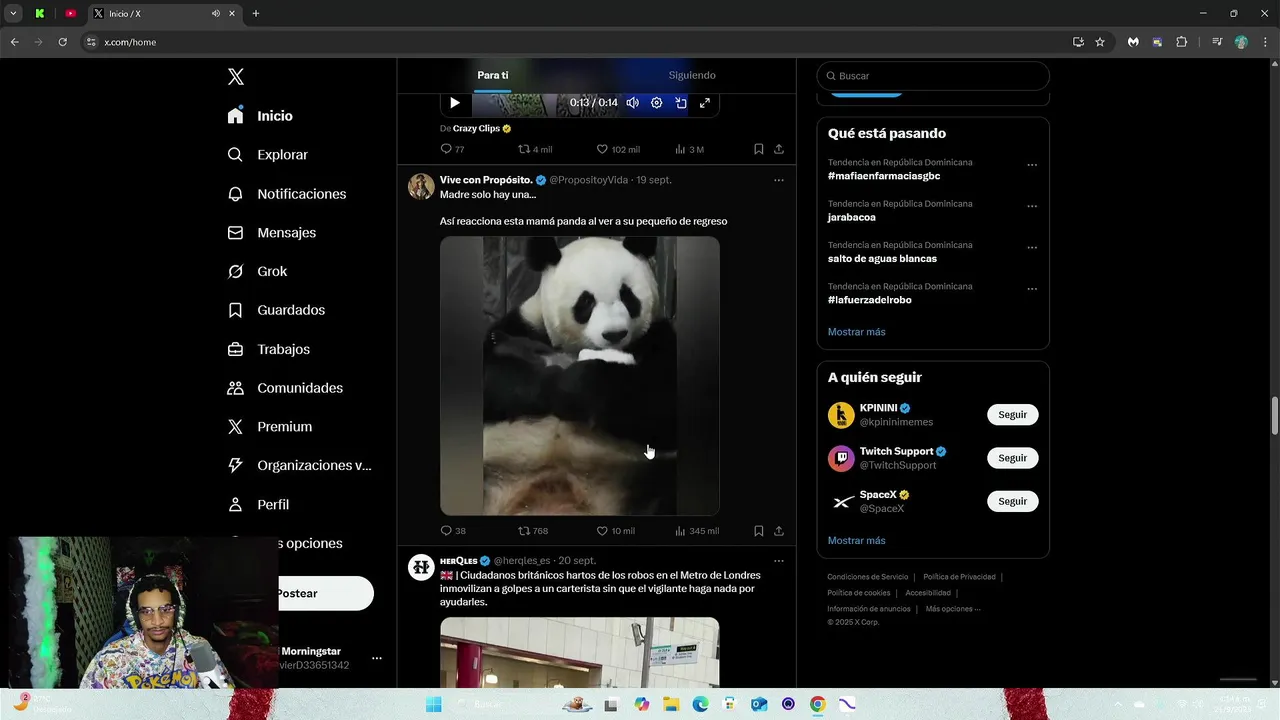Open Condiciones de Servicio link
The height and width of the screenshot is (720, 1280).
867,577
